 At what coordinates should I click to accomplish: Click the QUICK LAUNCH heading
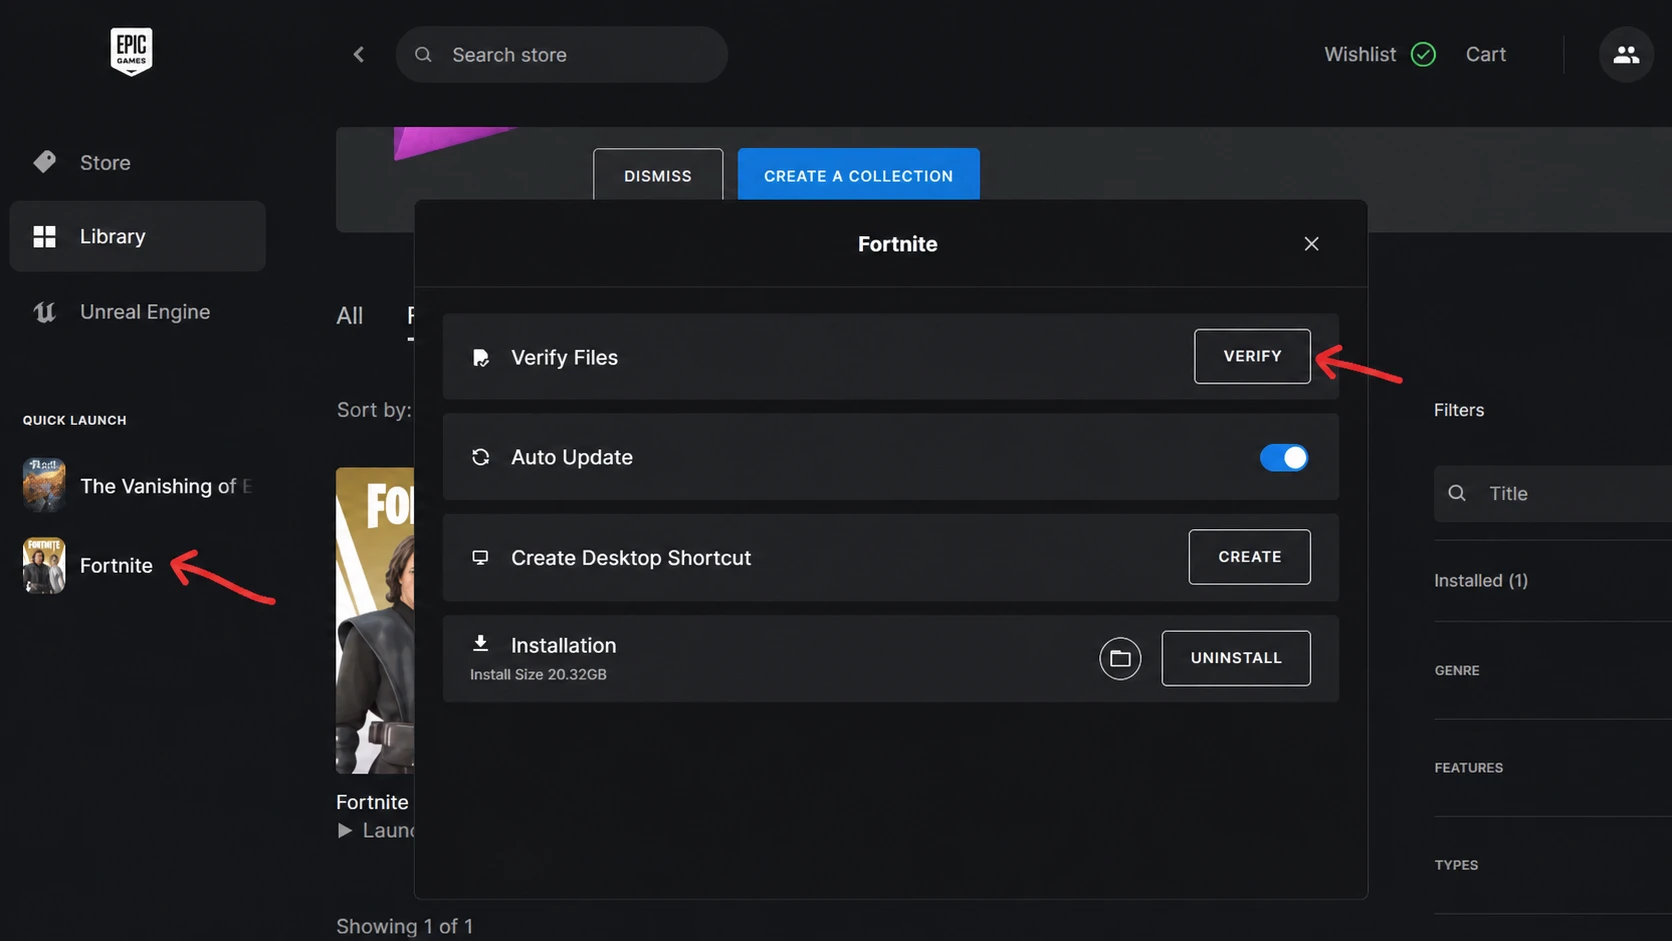pos(75,420)
